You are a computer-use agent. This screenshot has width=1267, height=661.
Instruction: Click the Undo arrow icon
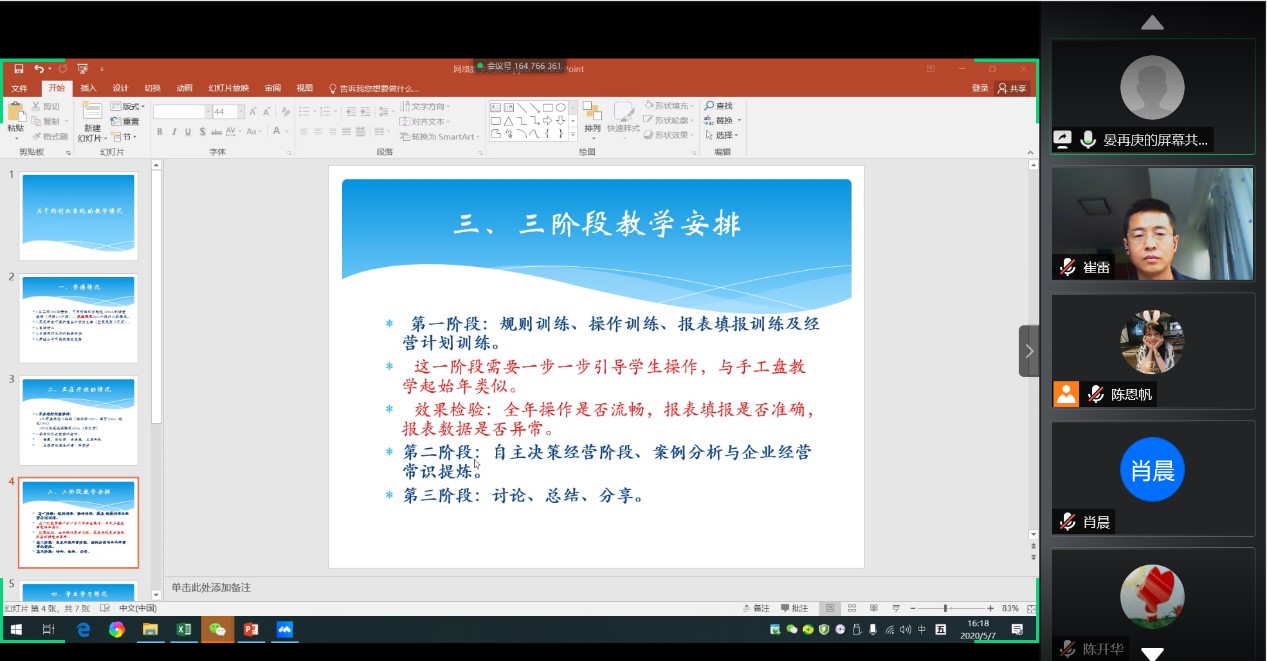(39, 69)
